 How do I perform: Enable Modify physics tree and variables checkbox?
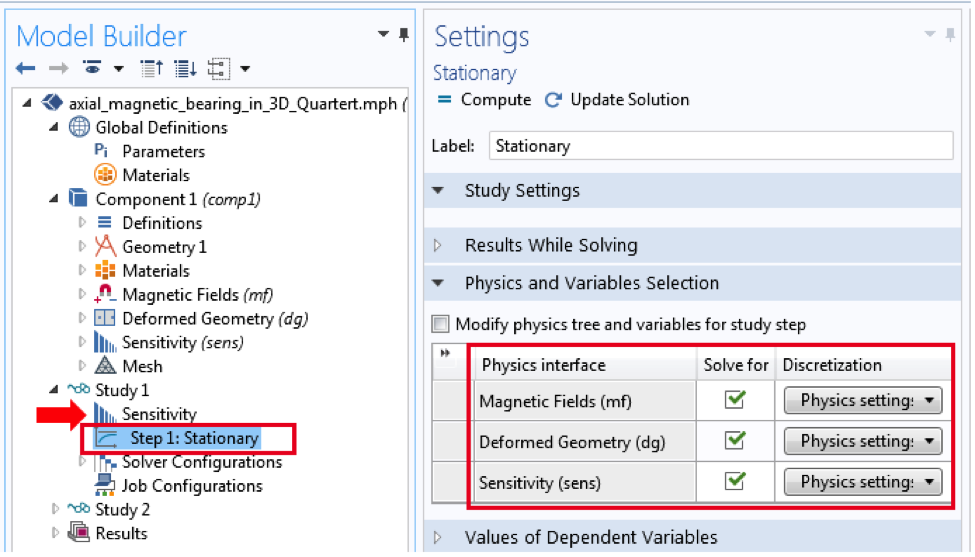(x=440, y=324)
